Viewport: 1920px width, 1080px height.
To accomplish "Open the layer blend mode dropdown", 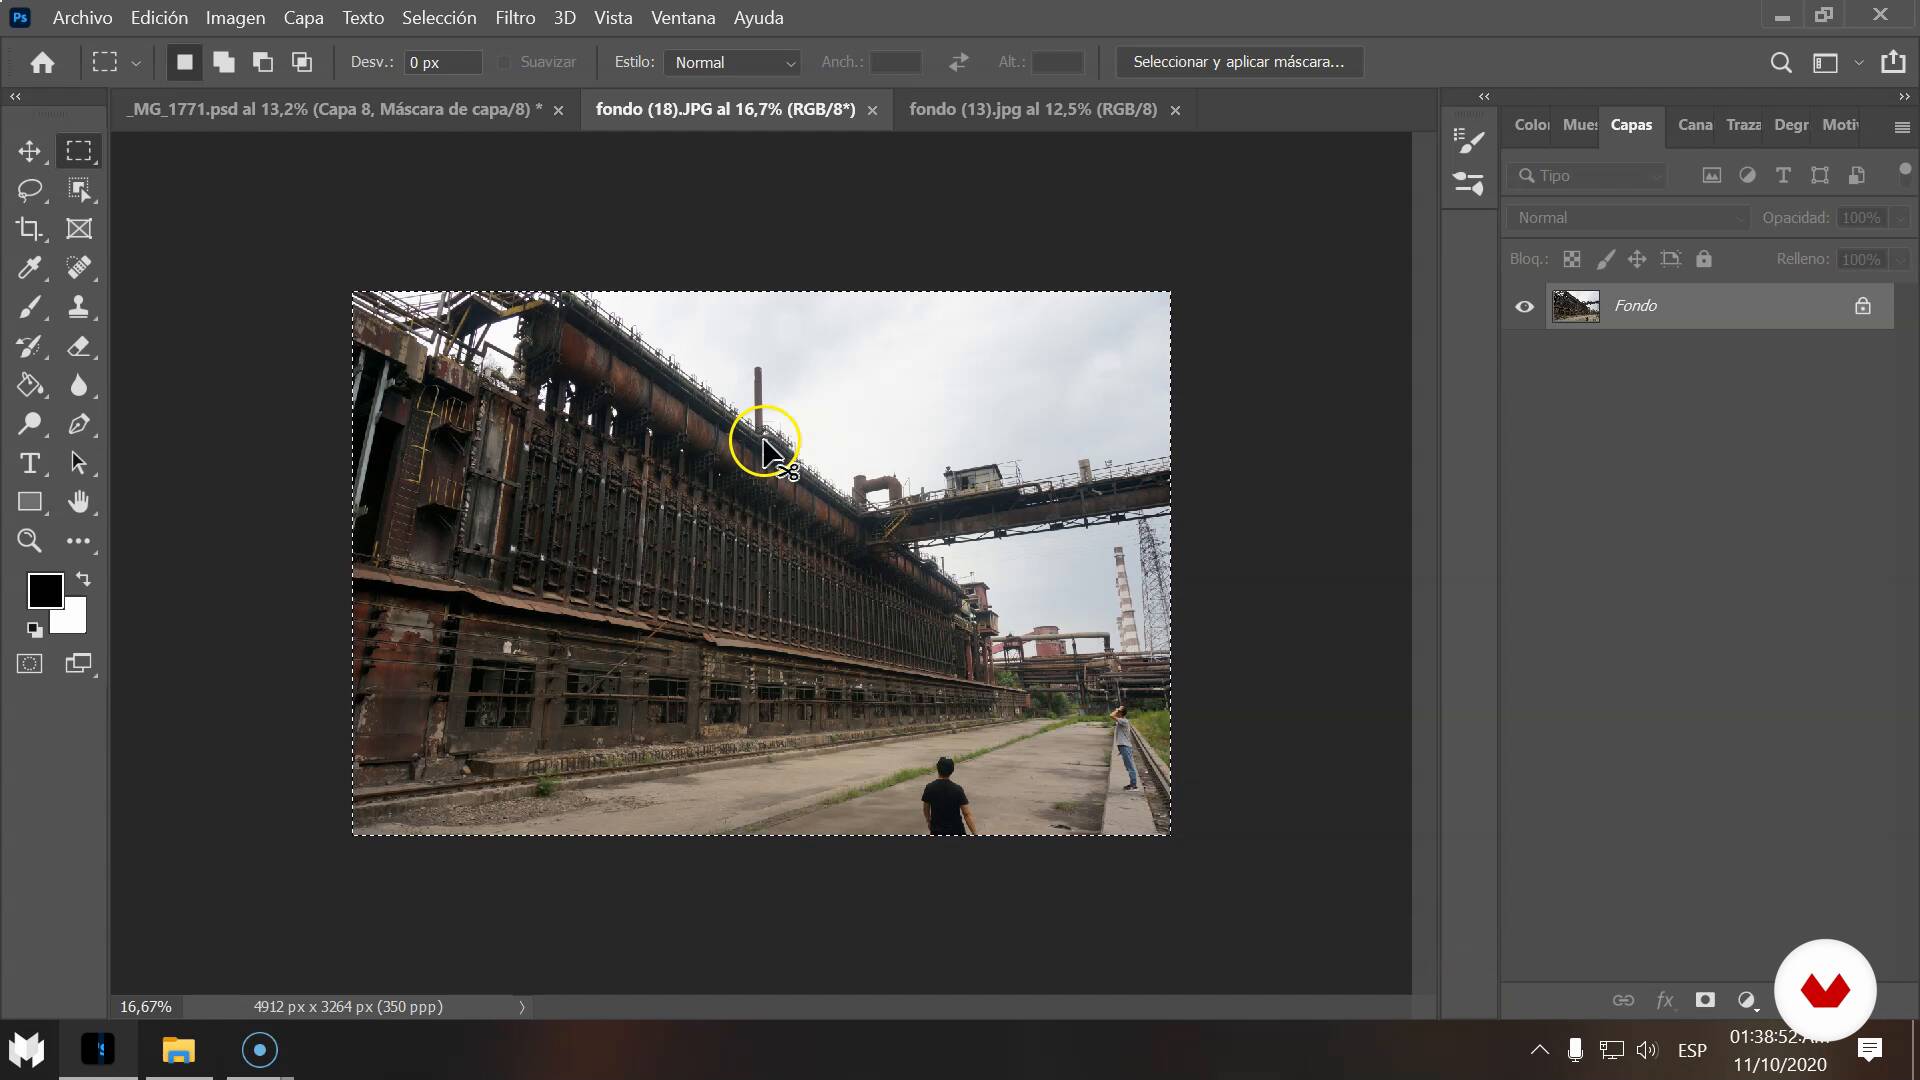I will pyautogui.click(x=1628, y=218).
